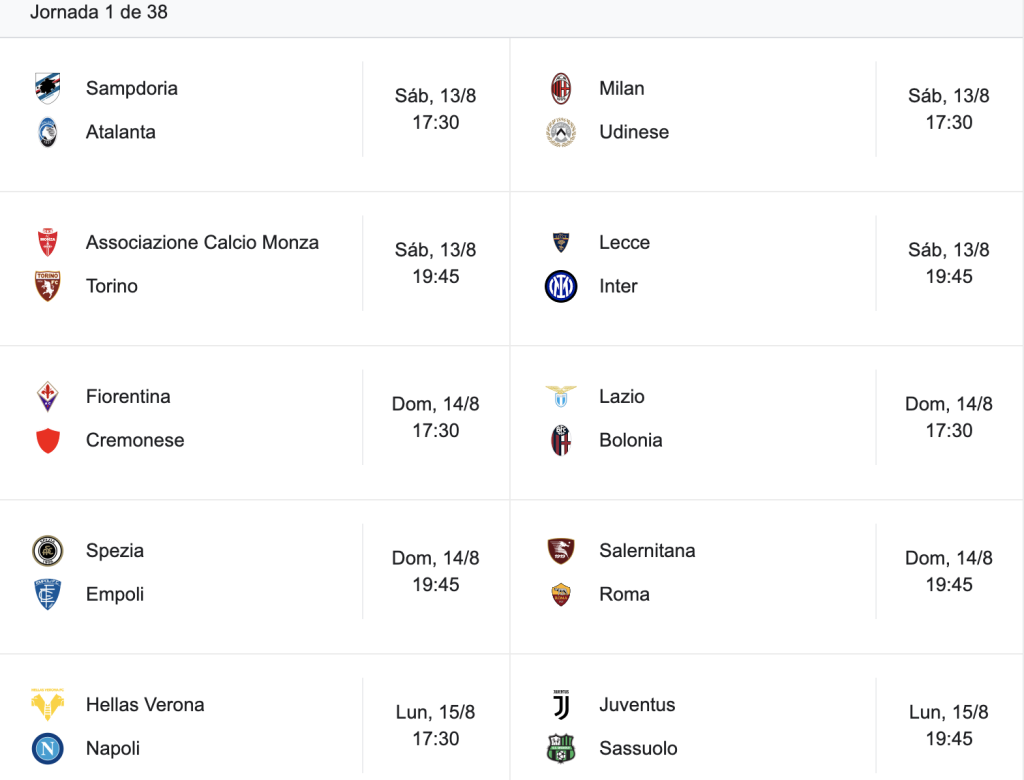Image resolution: width=1024 pixels, height=780 pixels.
Task: Open the Empoli team name
Action: coord(115,594)
